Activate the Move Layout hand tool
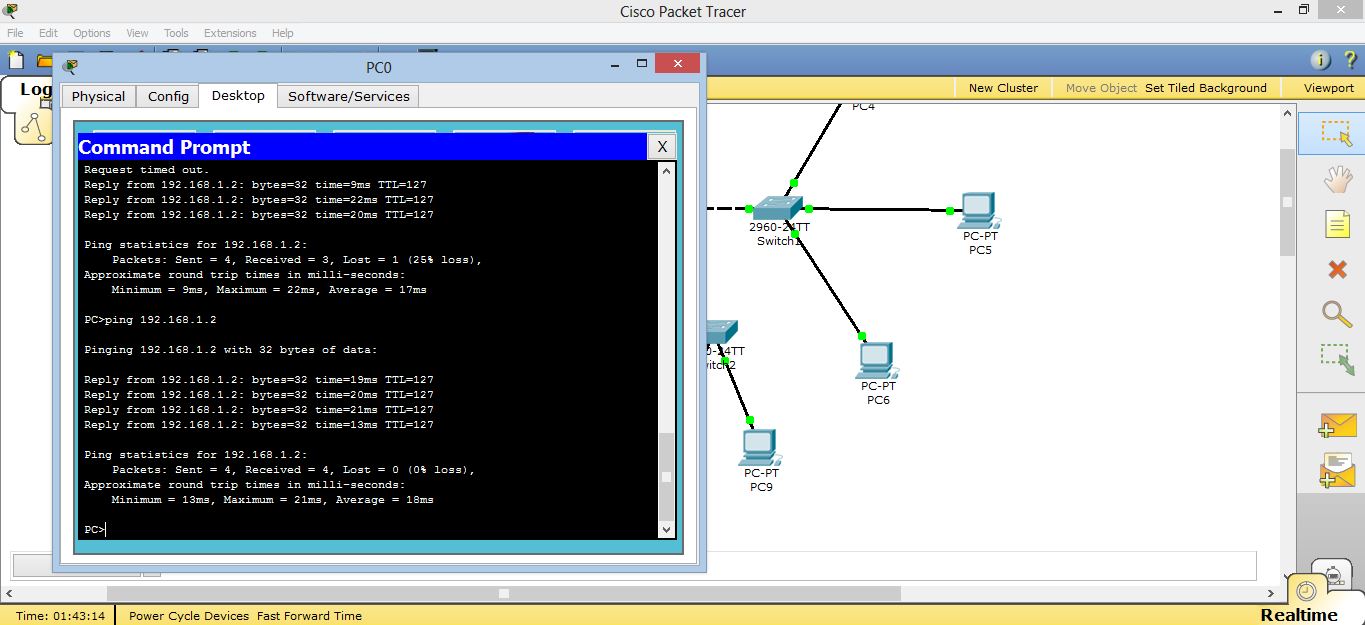Viewport: 1365px width, 625px height. click(1337, 180)
